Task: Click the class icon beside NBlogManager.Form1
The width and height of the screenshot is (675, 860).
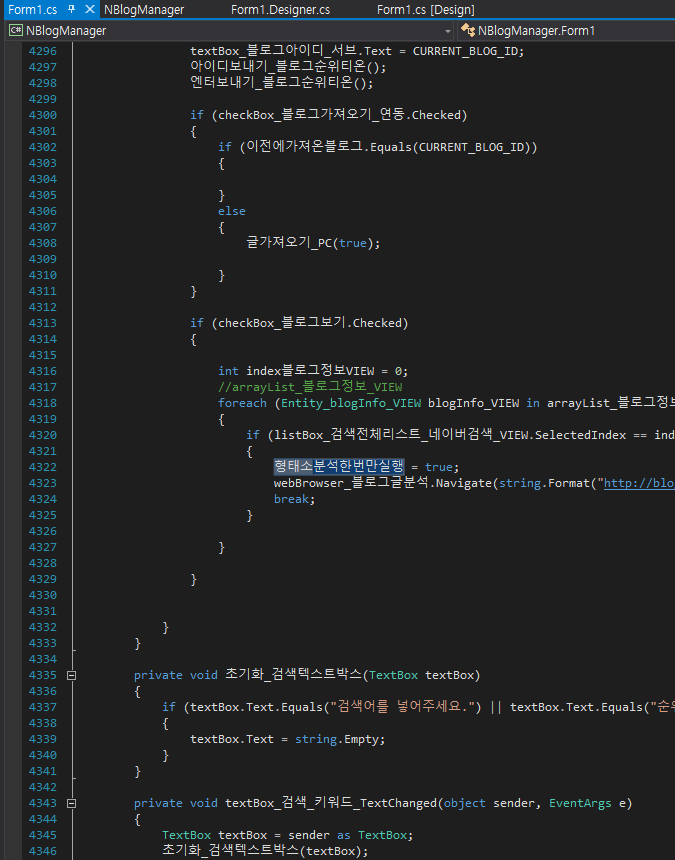Action: coord(467,30)
